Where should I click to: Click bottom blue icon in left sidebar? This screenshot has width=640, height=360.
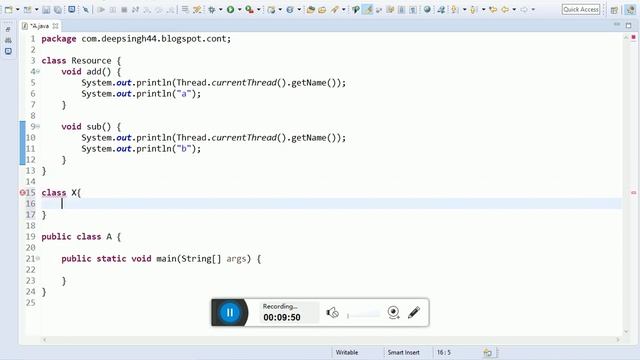[x=8, y=51]
